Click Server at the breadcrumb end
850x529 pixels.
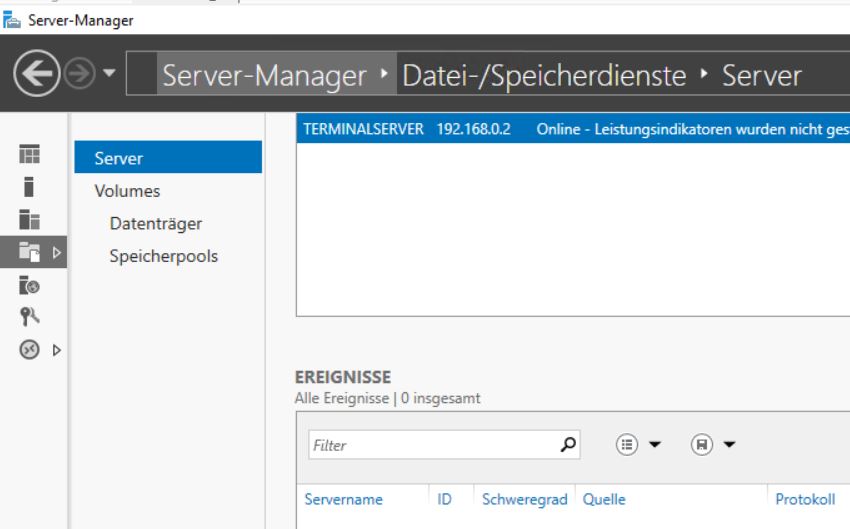tap(762, 75)
